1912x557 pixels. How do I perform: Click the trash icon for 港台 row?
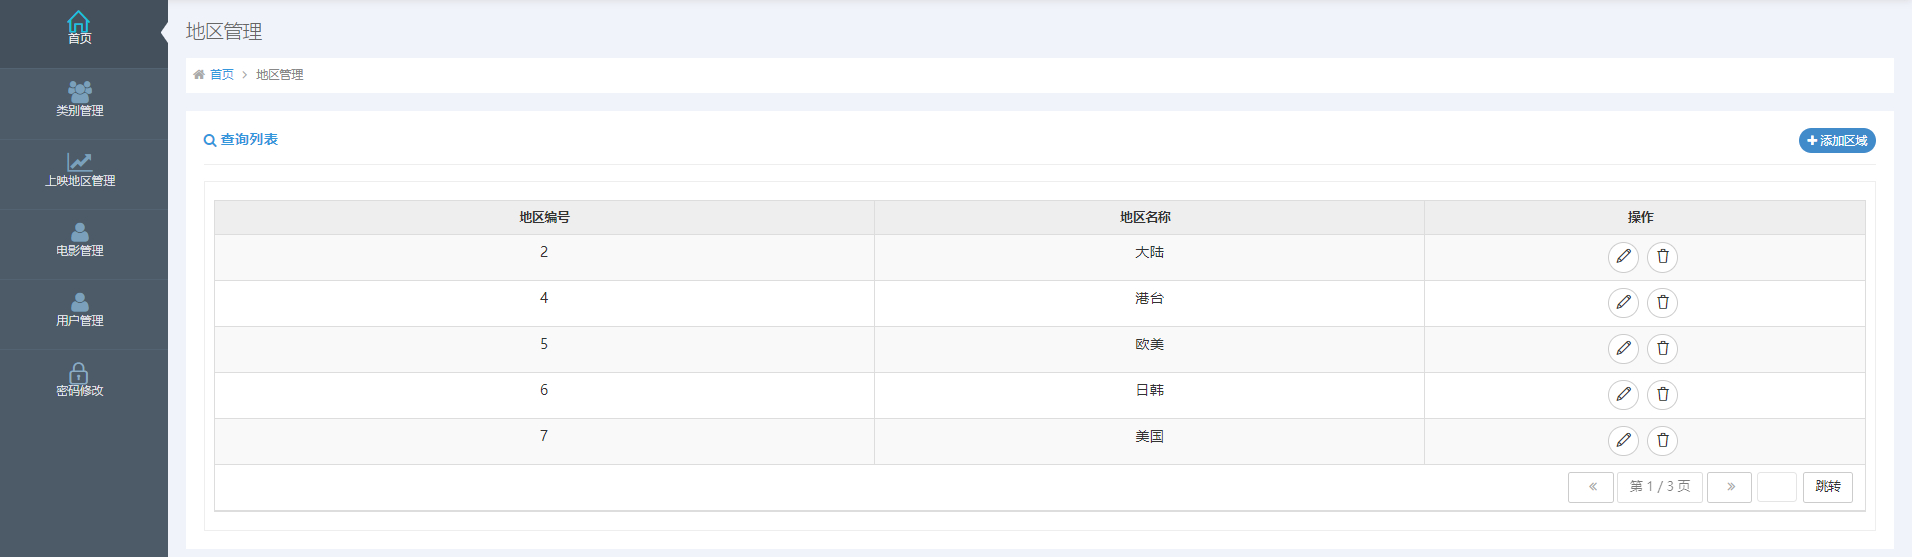(1662, 303)
